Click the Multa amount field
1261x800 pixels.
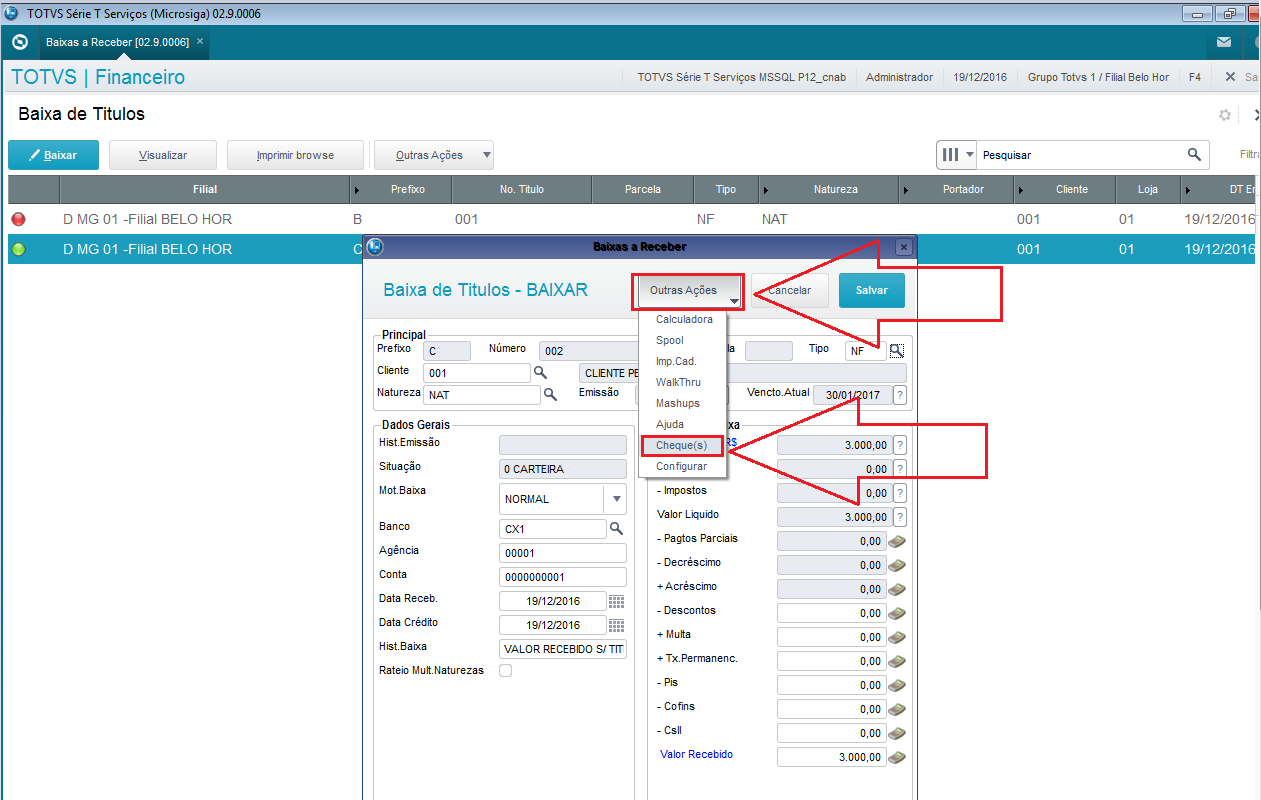(831, 637)
